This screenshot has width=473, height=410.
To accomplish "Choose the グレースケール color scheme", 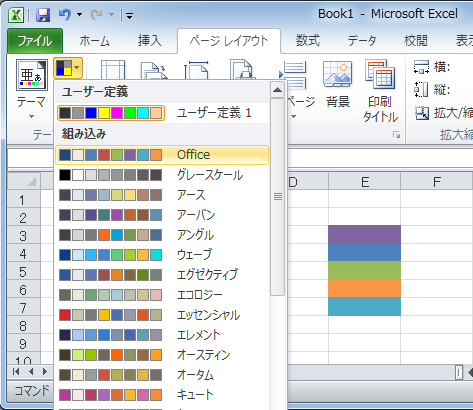I will [x=162, y=175].
